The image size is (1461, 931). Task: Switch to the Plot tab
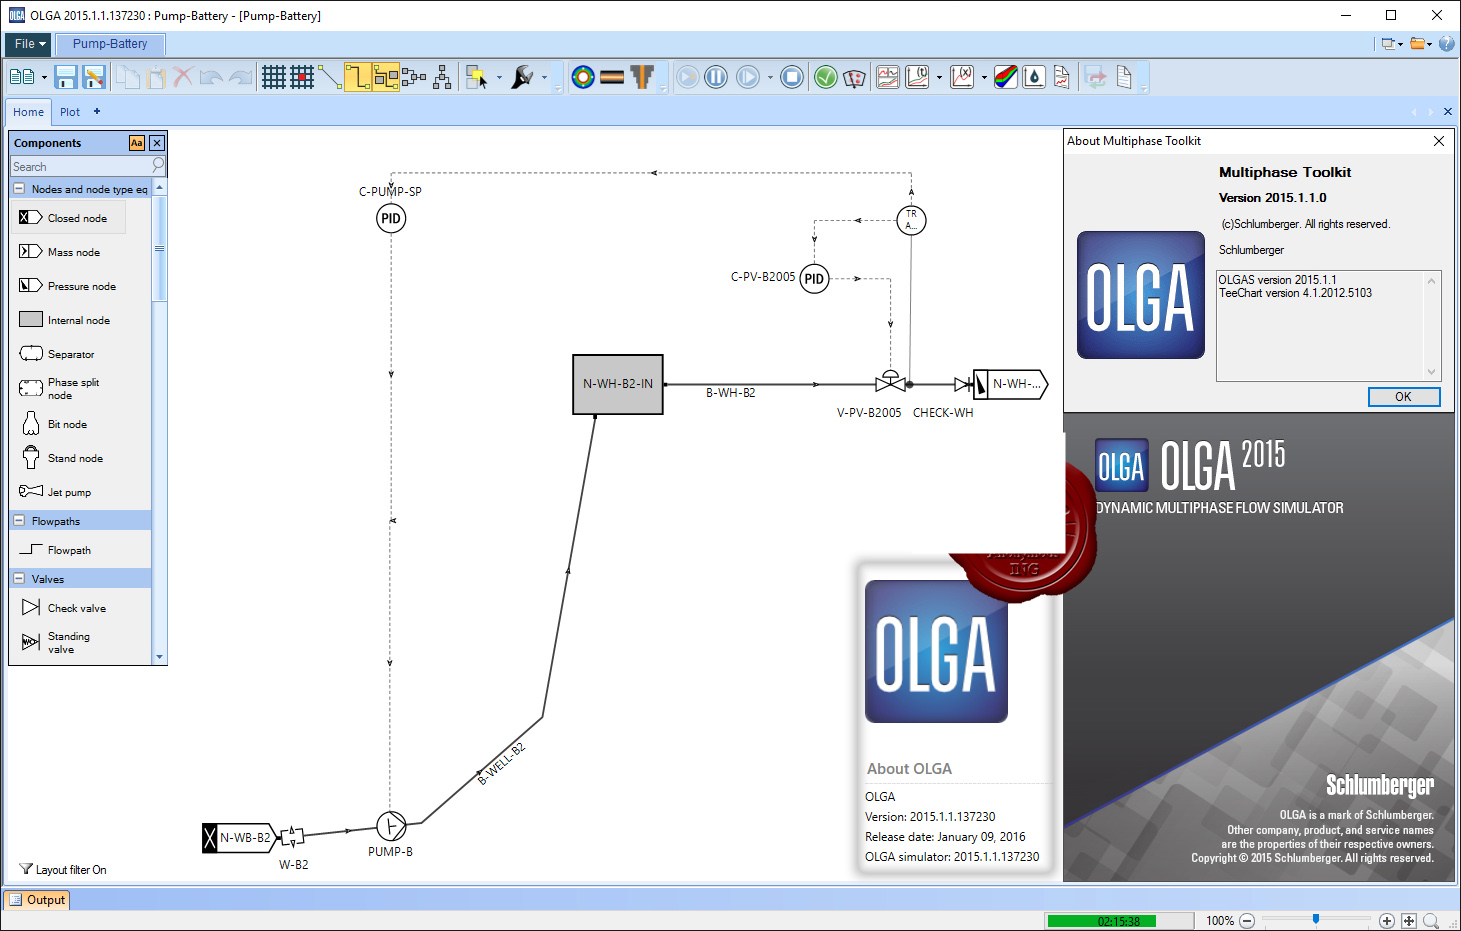tap(69, 111)
